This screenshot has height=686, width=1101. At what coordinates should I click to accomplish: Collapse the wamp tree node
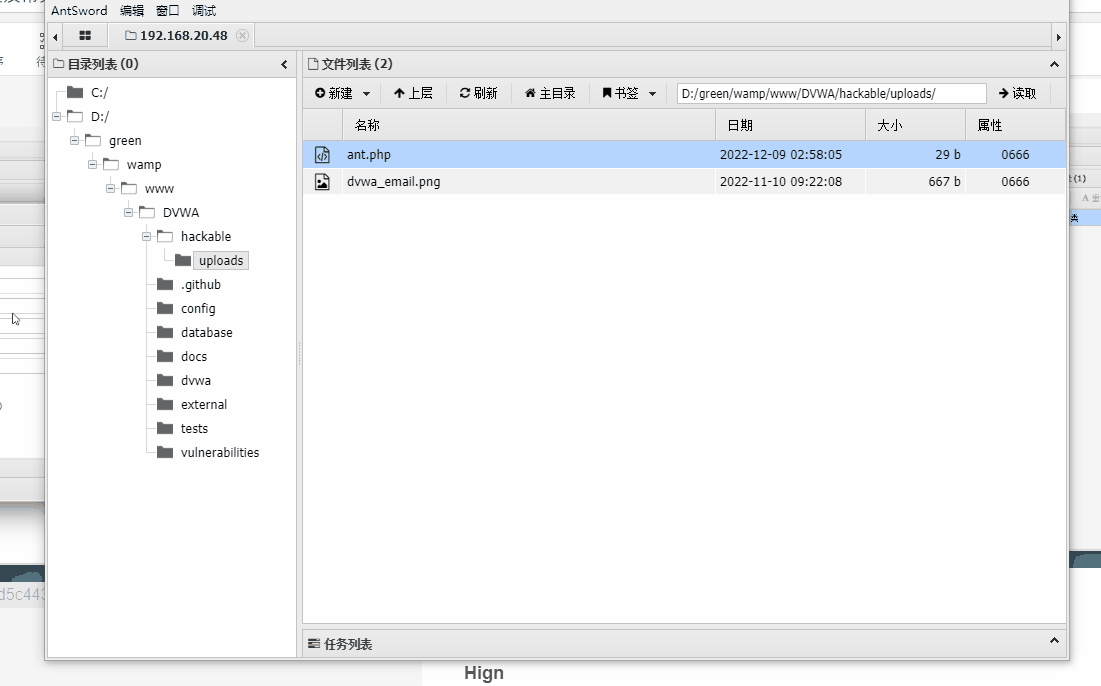[x=93, y=164]
